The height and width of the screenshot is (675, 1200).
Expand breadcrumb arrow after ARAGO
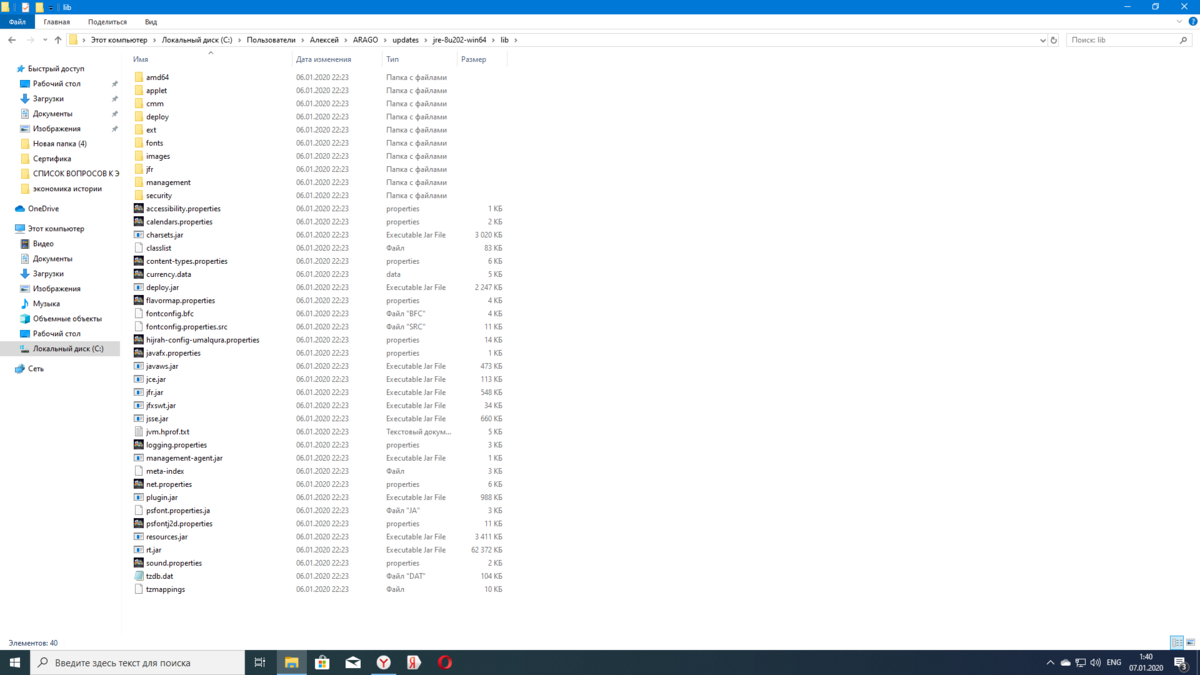click(385, 40)
